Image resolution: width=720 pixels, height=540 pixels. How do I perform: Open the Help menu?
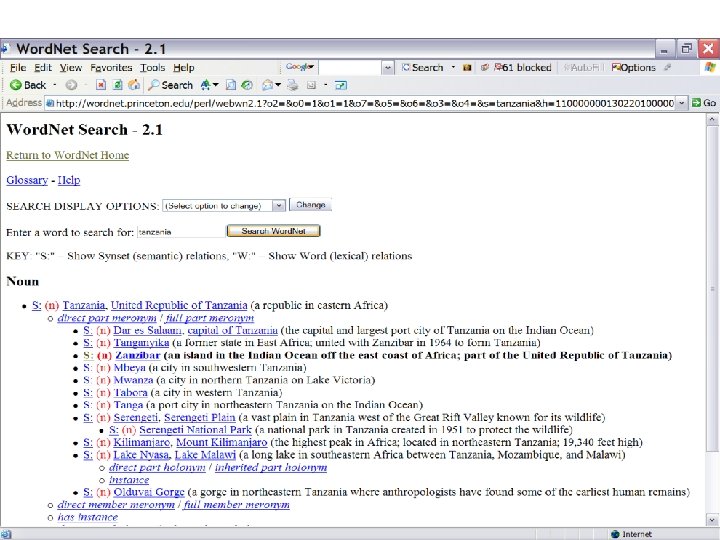pos(184,68)
